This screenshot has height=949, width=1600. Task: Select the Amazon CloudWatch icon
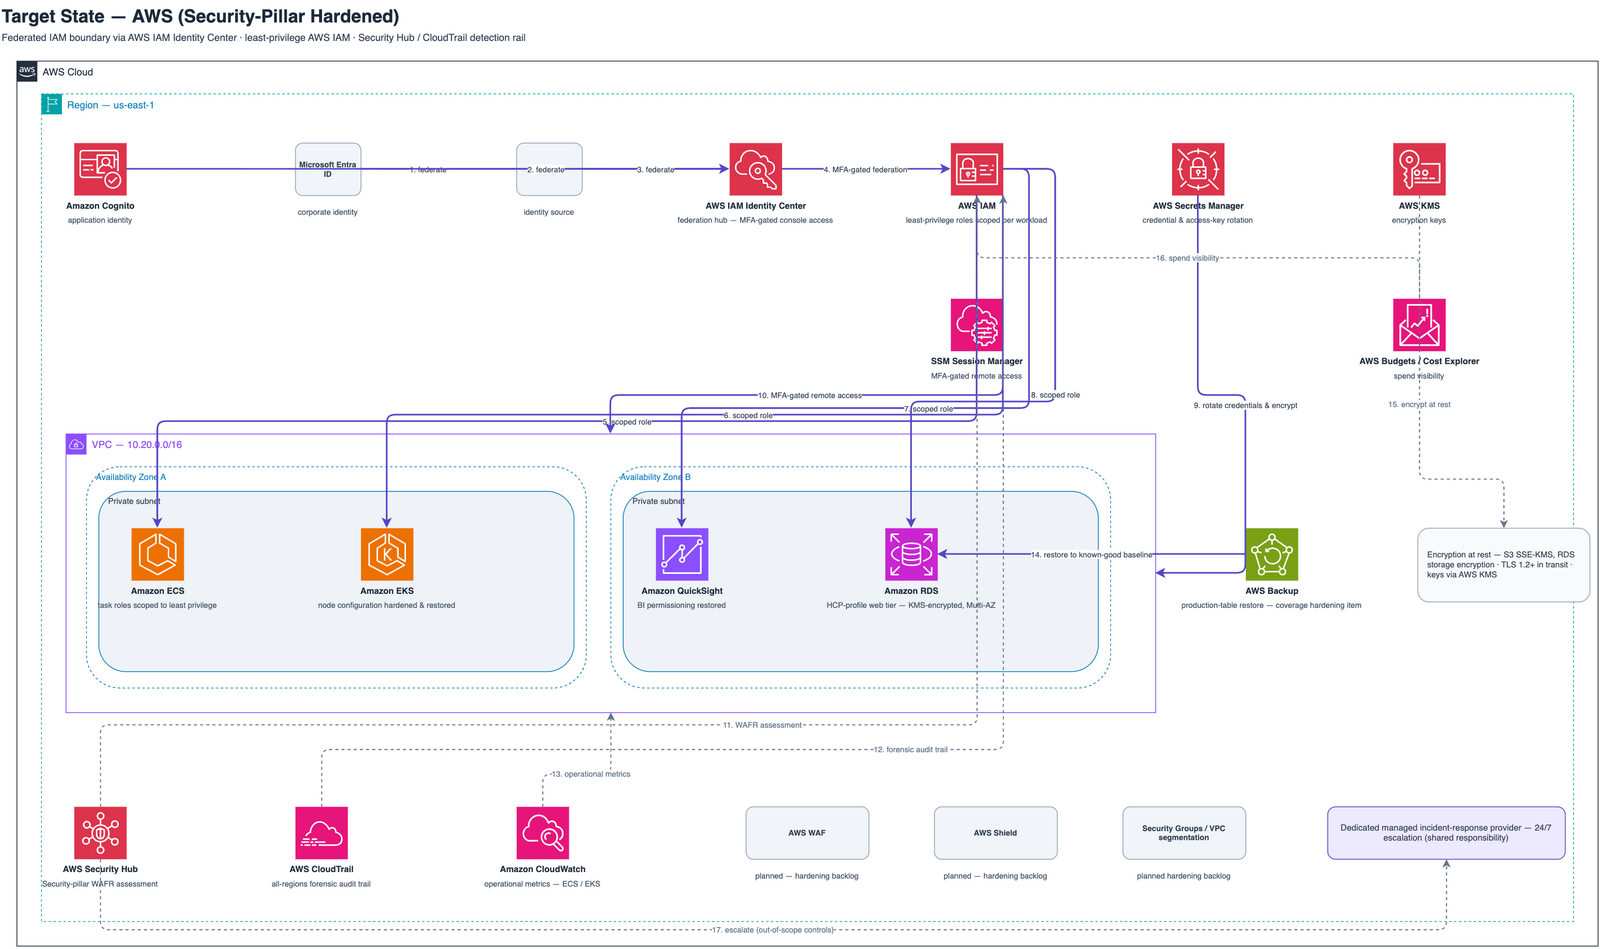tap(543, 833)
